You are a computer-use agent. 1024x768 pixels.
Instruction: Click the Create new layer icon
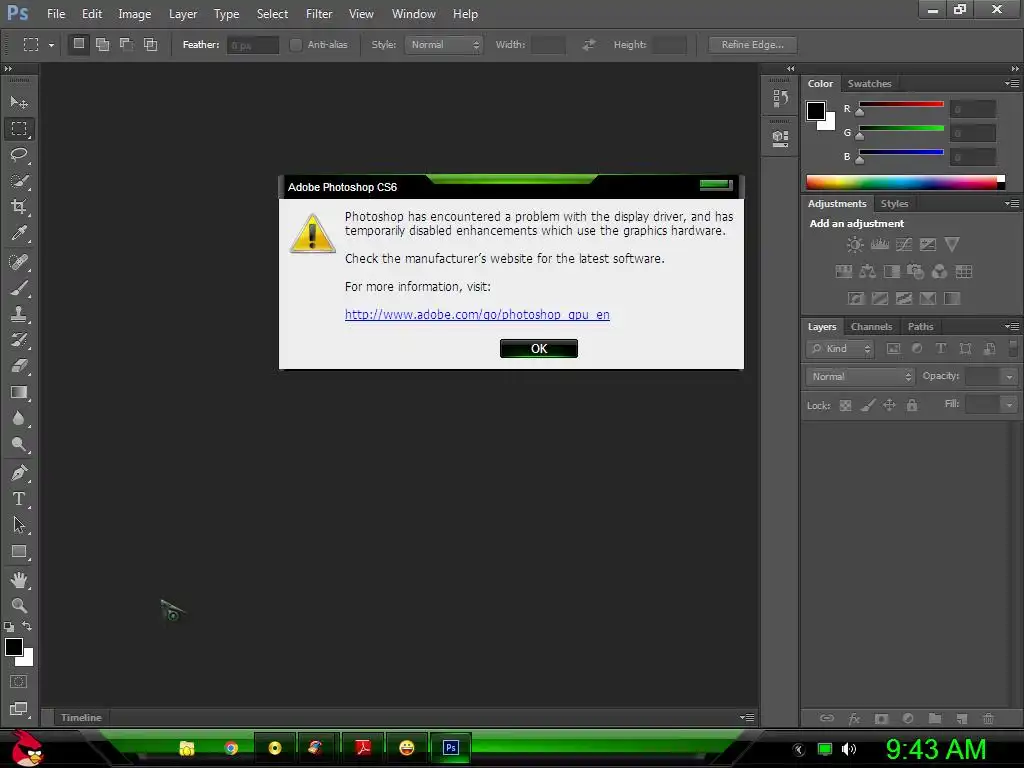pos(961,718)
